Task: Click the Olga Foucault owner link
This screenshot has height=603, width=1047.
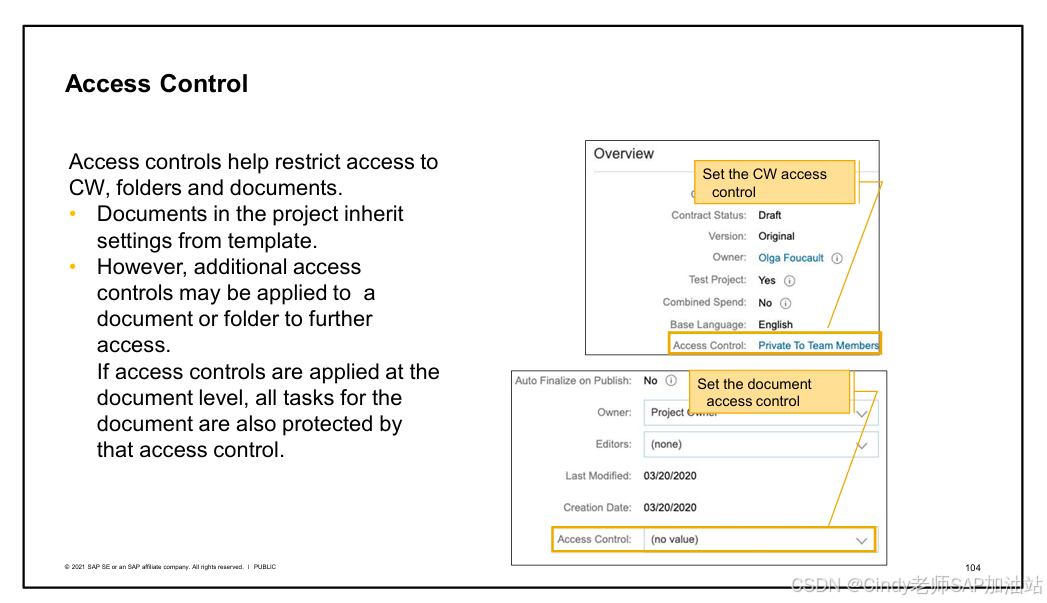Action: pos(792,258)
